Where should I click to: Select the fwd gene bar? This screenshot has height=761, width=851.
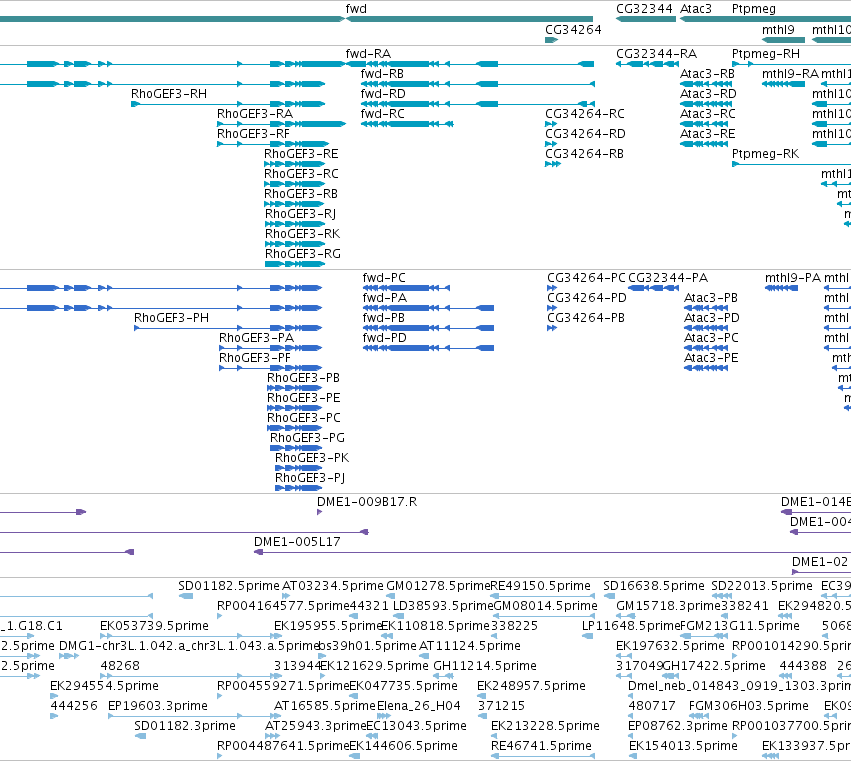469,19
